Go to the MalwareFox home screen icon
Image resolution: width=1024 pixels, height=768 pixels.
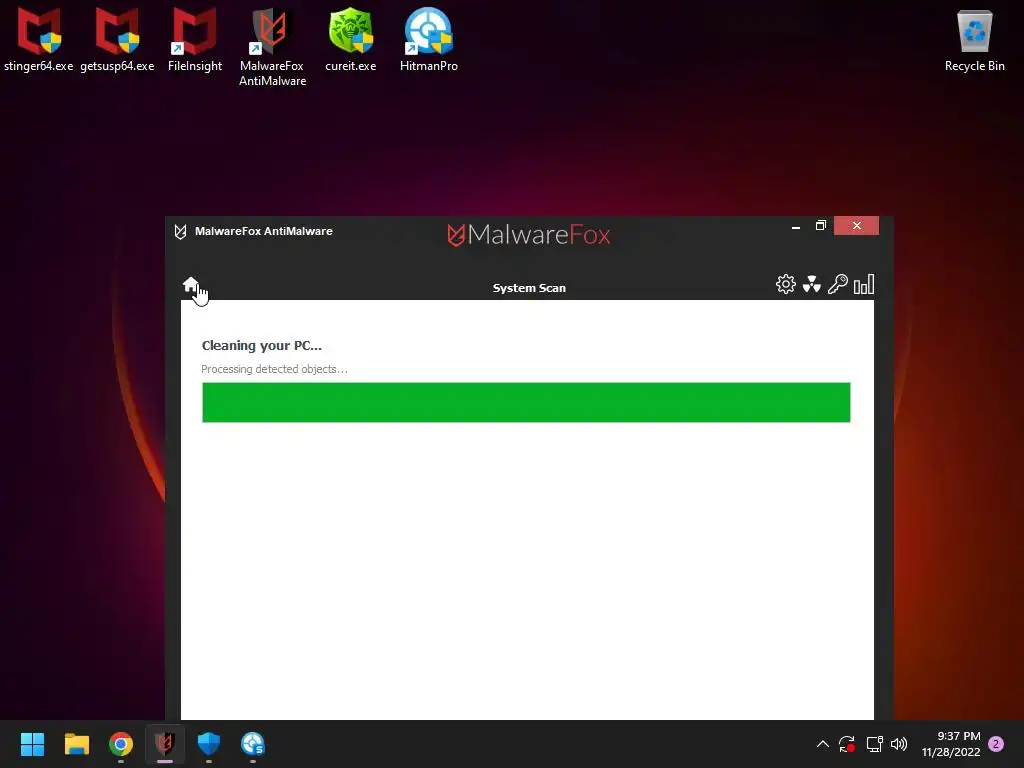point(191,285)
